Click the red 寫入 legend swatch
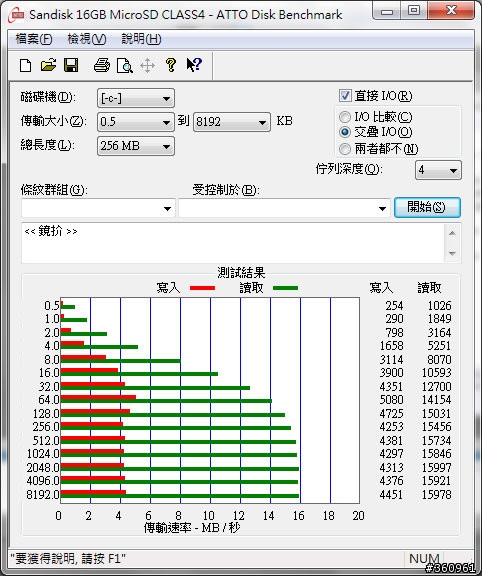This screenshot has width=482, height=576. tap(202, 288)
